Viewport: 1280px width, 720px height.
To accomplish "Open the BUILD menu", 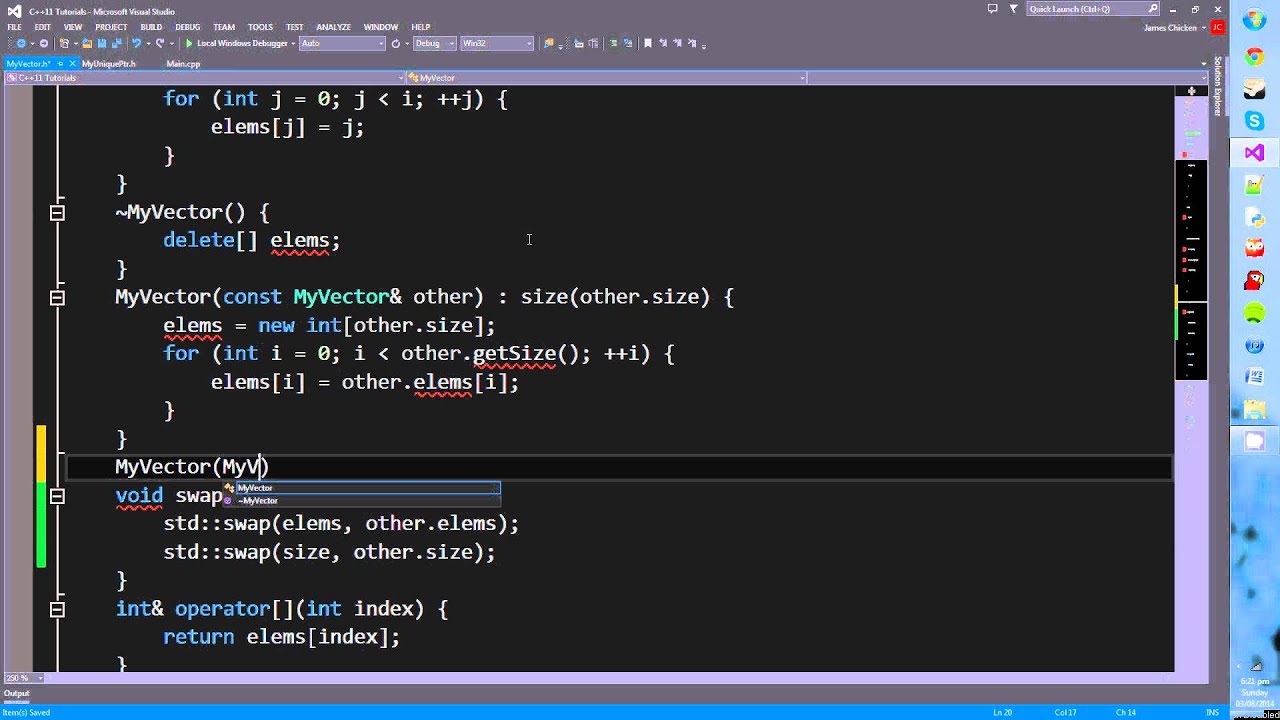I will (x=151, y=27).
